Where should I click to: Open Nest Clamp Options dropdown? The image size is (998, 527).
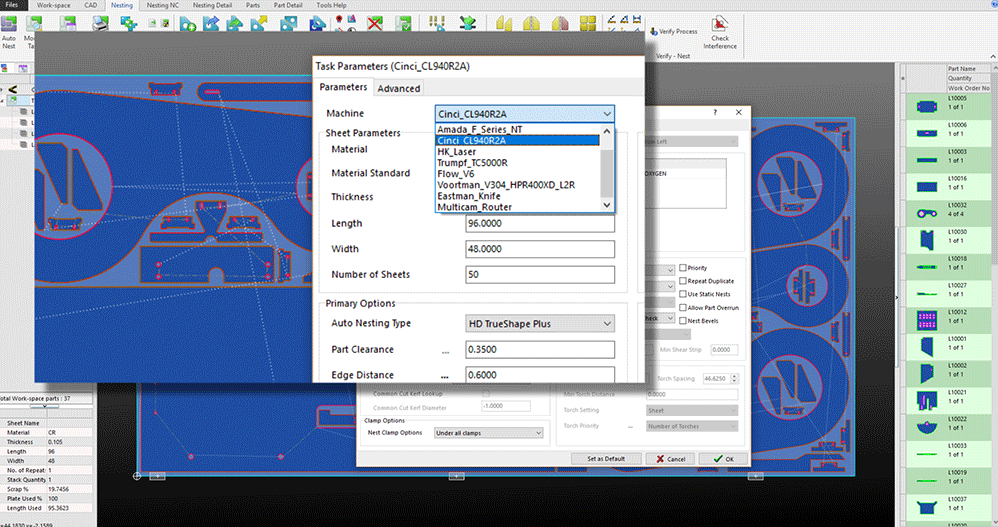click(x=488, y=433)
